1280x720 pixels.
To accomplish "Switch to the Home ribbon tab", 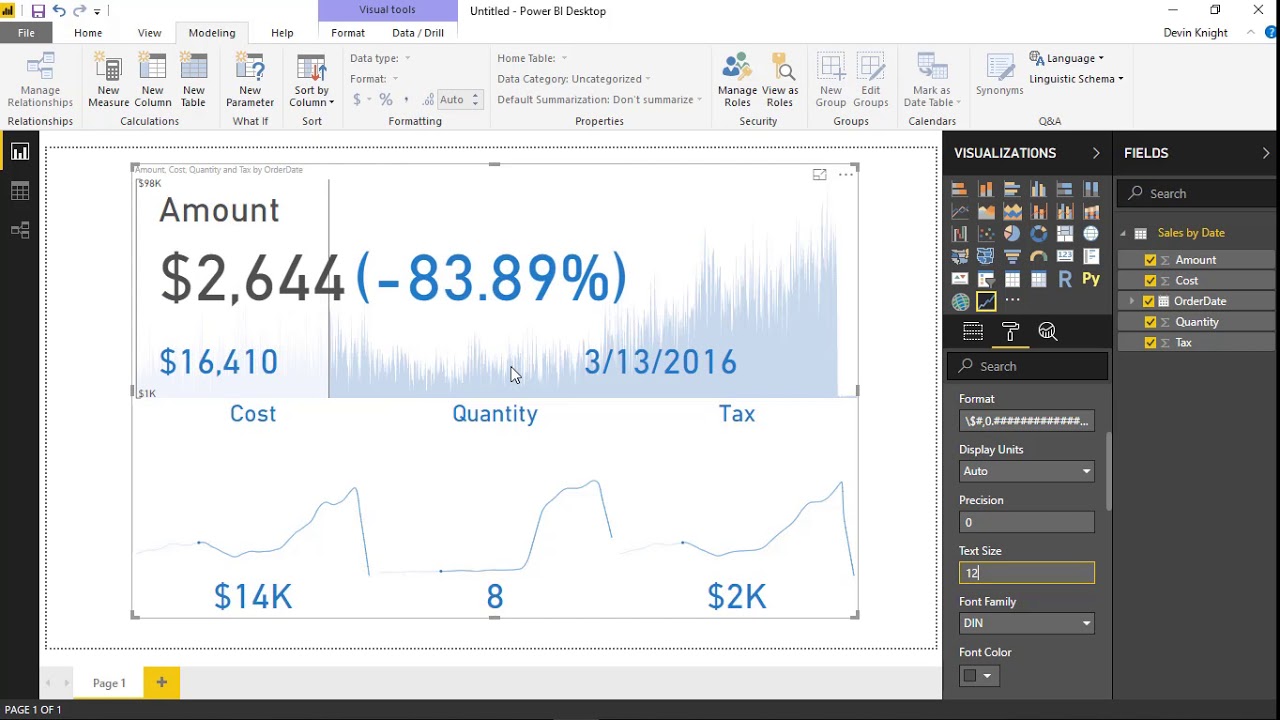I will pos(88,33).
